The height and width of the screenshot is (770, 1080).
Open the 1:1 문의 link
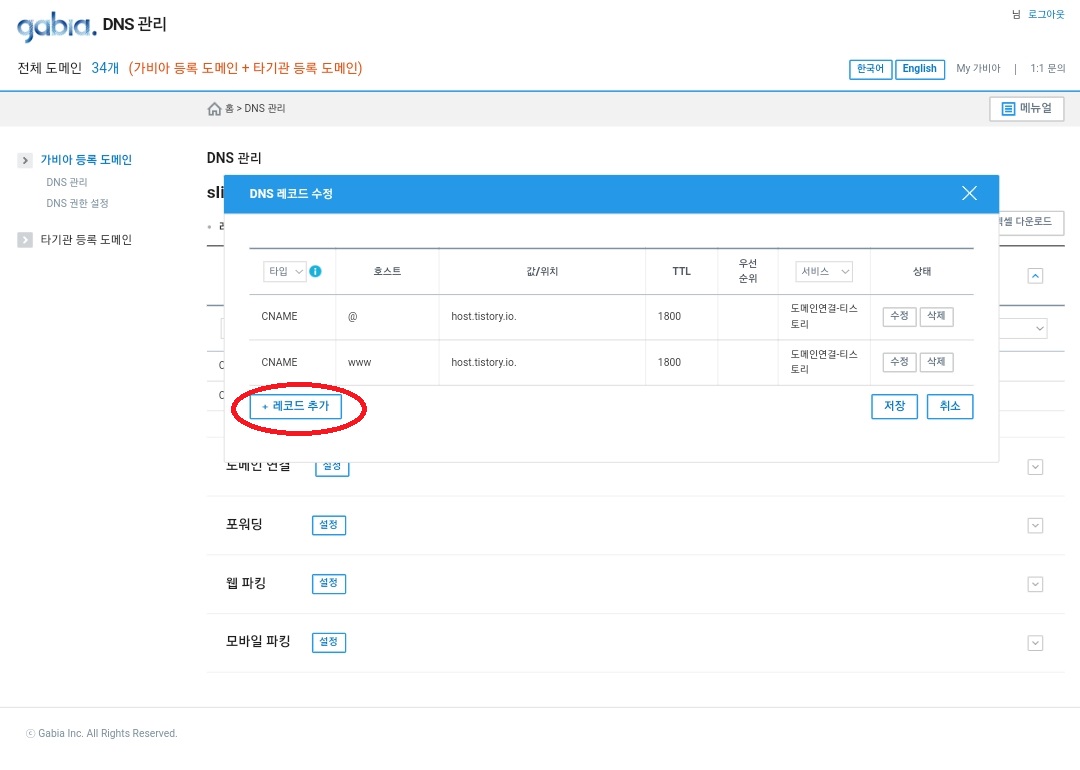1048,68
